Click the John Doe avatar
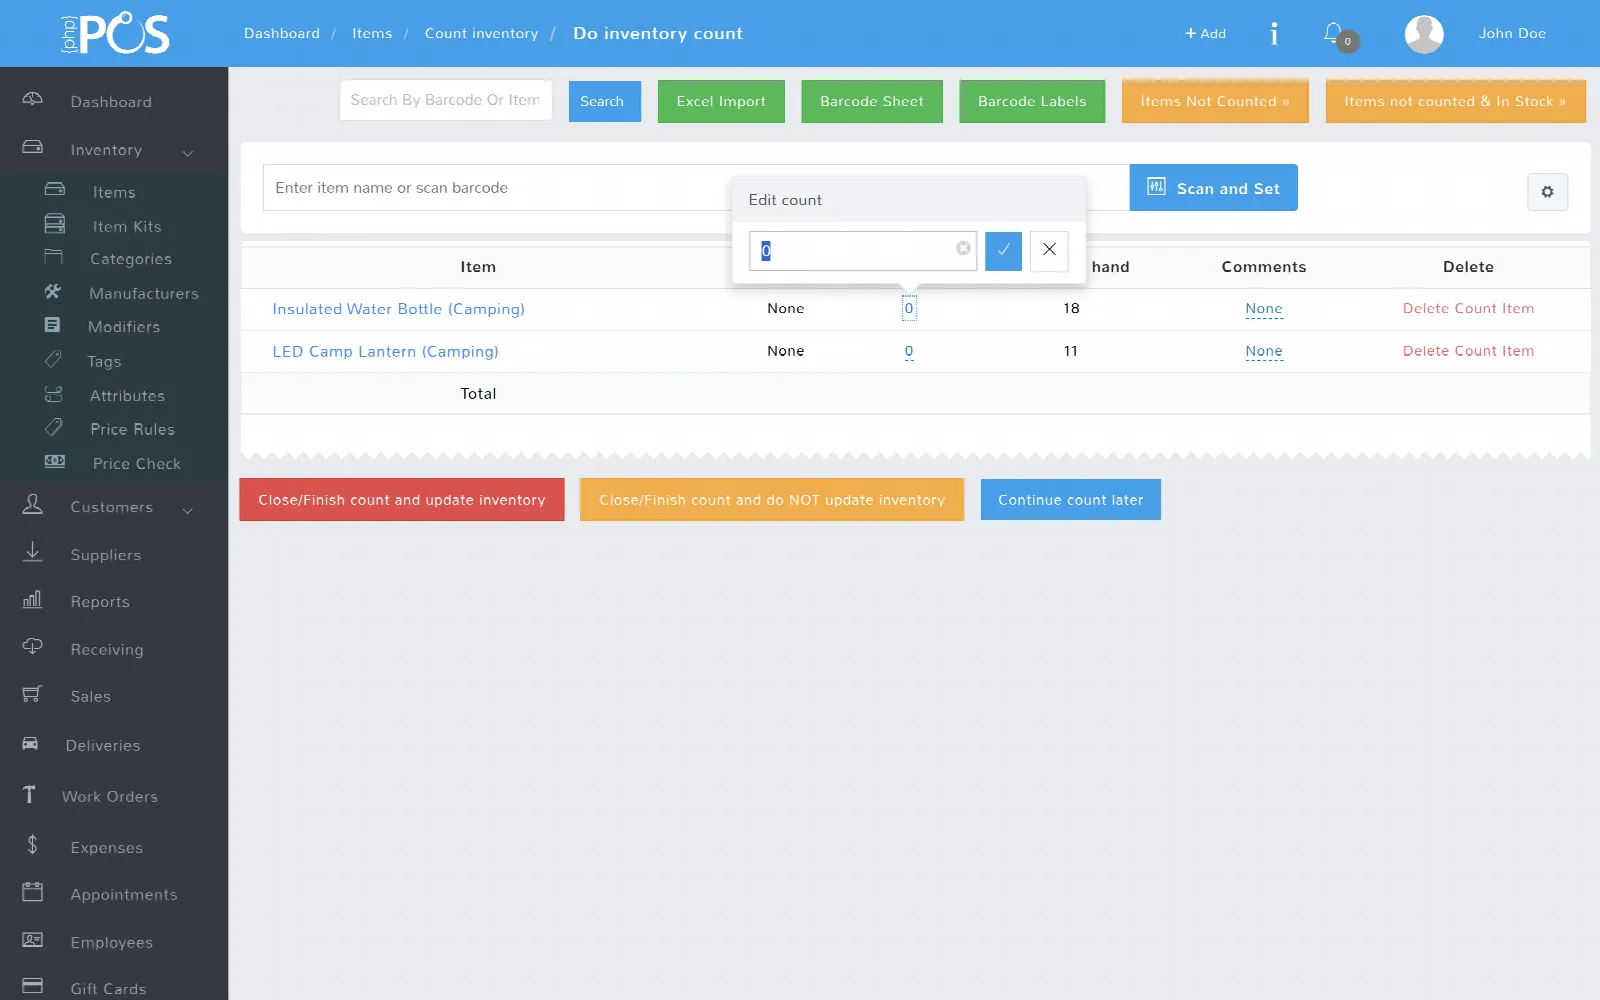 (1424, 34)
